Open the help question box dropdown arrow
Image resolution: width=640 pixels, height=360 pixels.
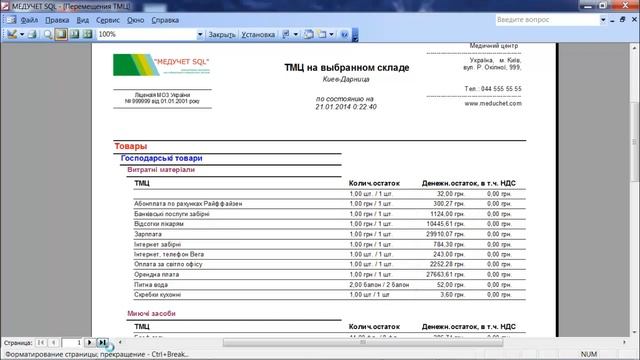[603, 20]
